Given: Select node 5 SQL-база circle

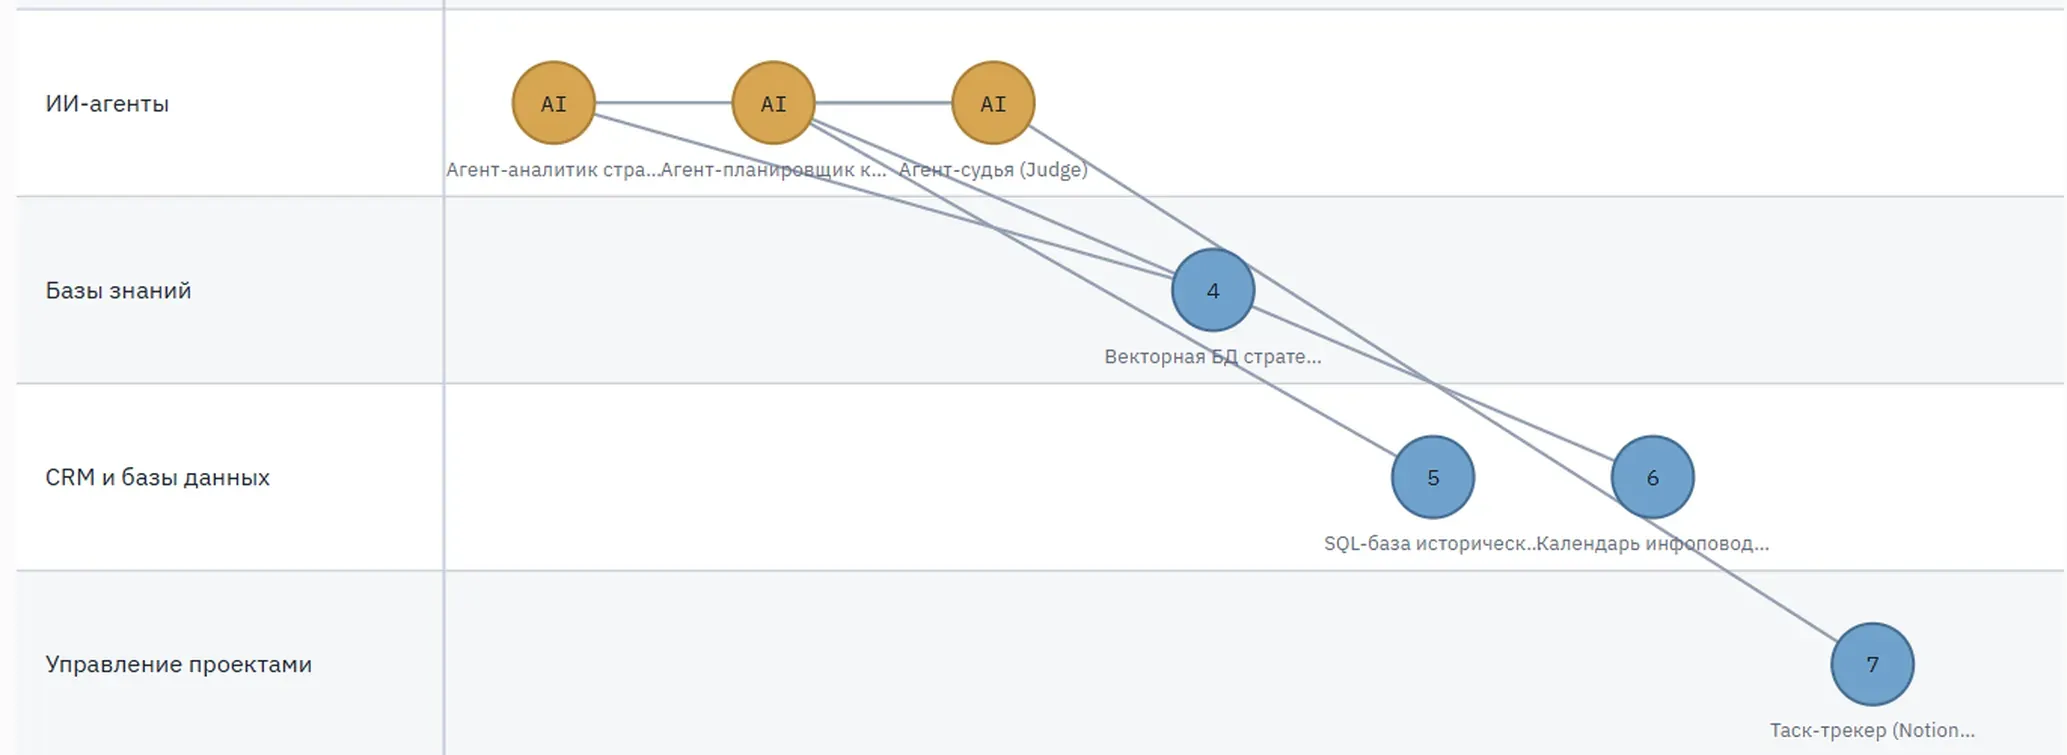Looking at the screenshot, I should [1433, 477].
